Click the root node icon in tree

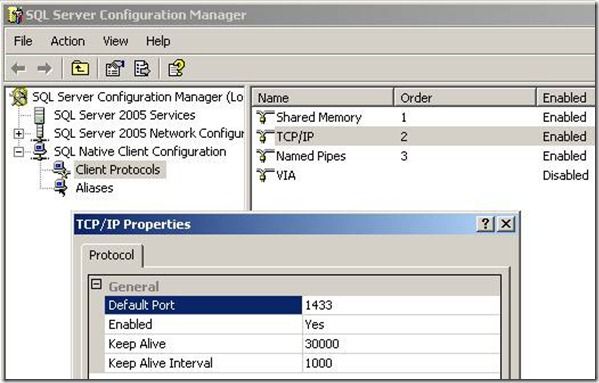[19, 97]
